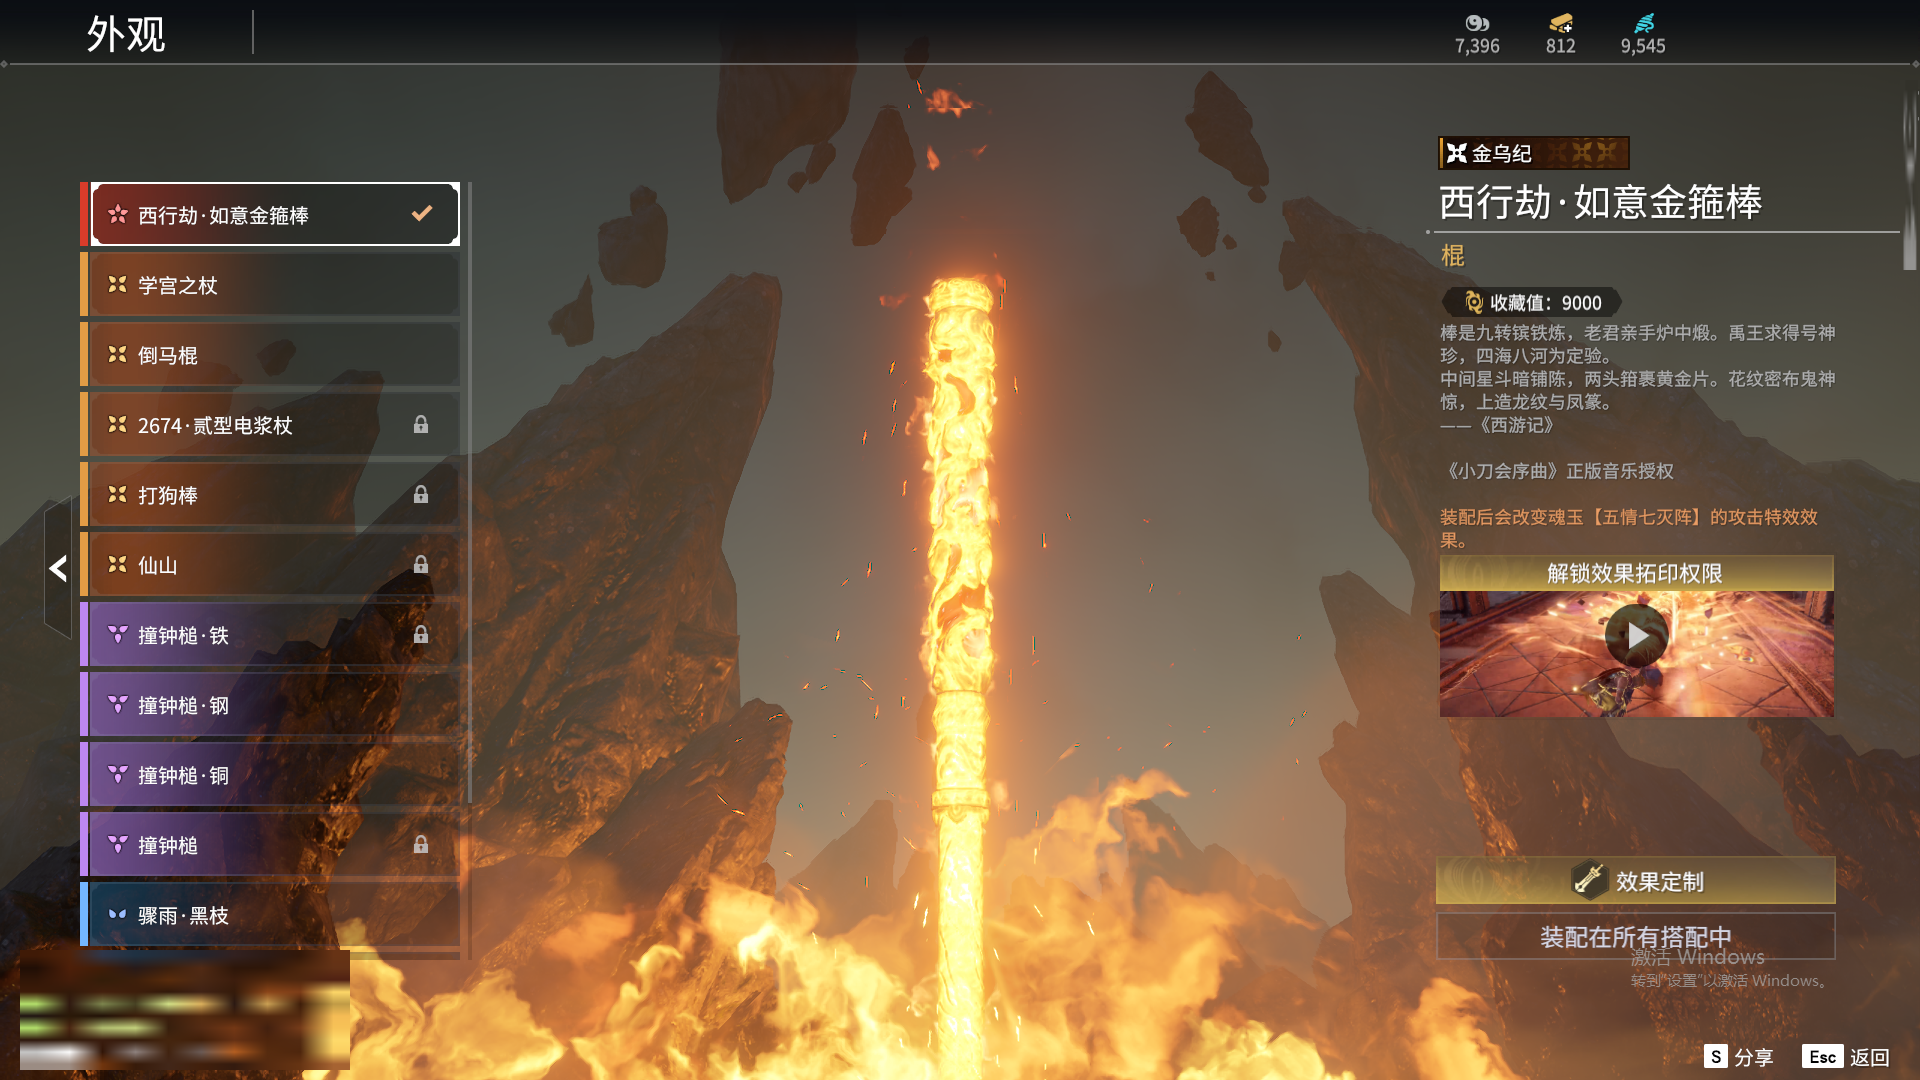The image size is (1920, 1080).
Task: Click the gold rarity icon of 倒马棍
Action: (x=117, y=355)
